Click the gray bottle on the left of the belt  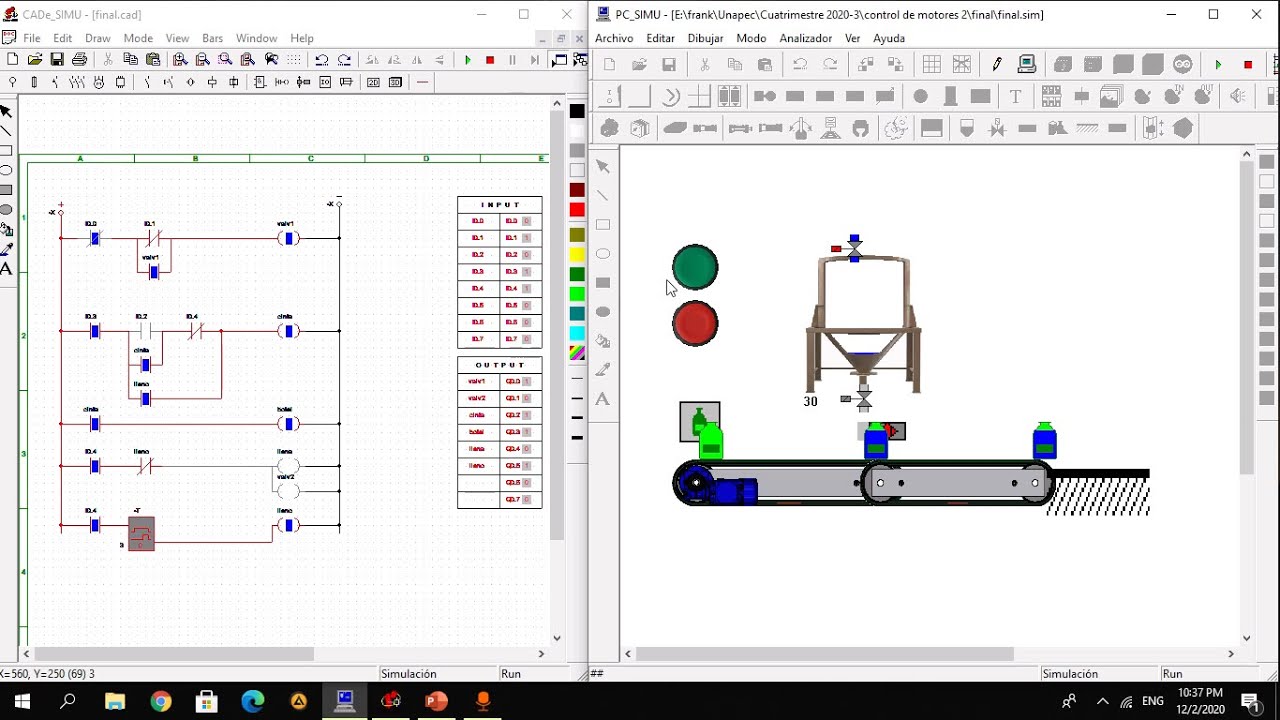pos(699,421)
